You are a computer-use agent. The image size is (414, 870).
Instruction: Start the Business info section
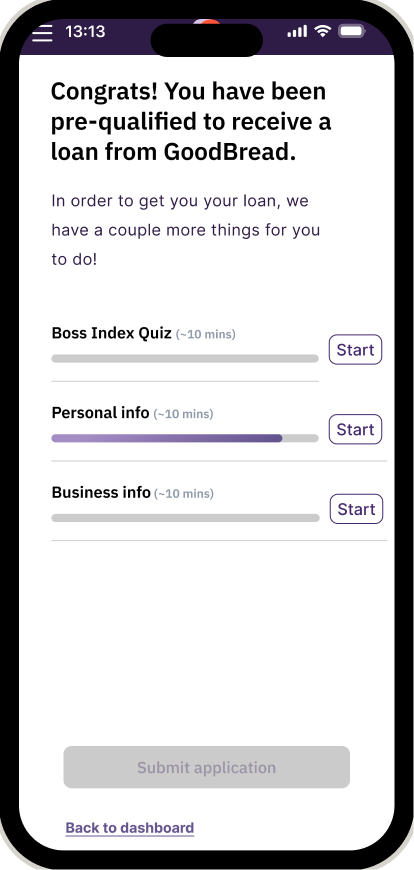click(356, 509)
